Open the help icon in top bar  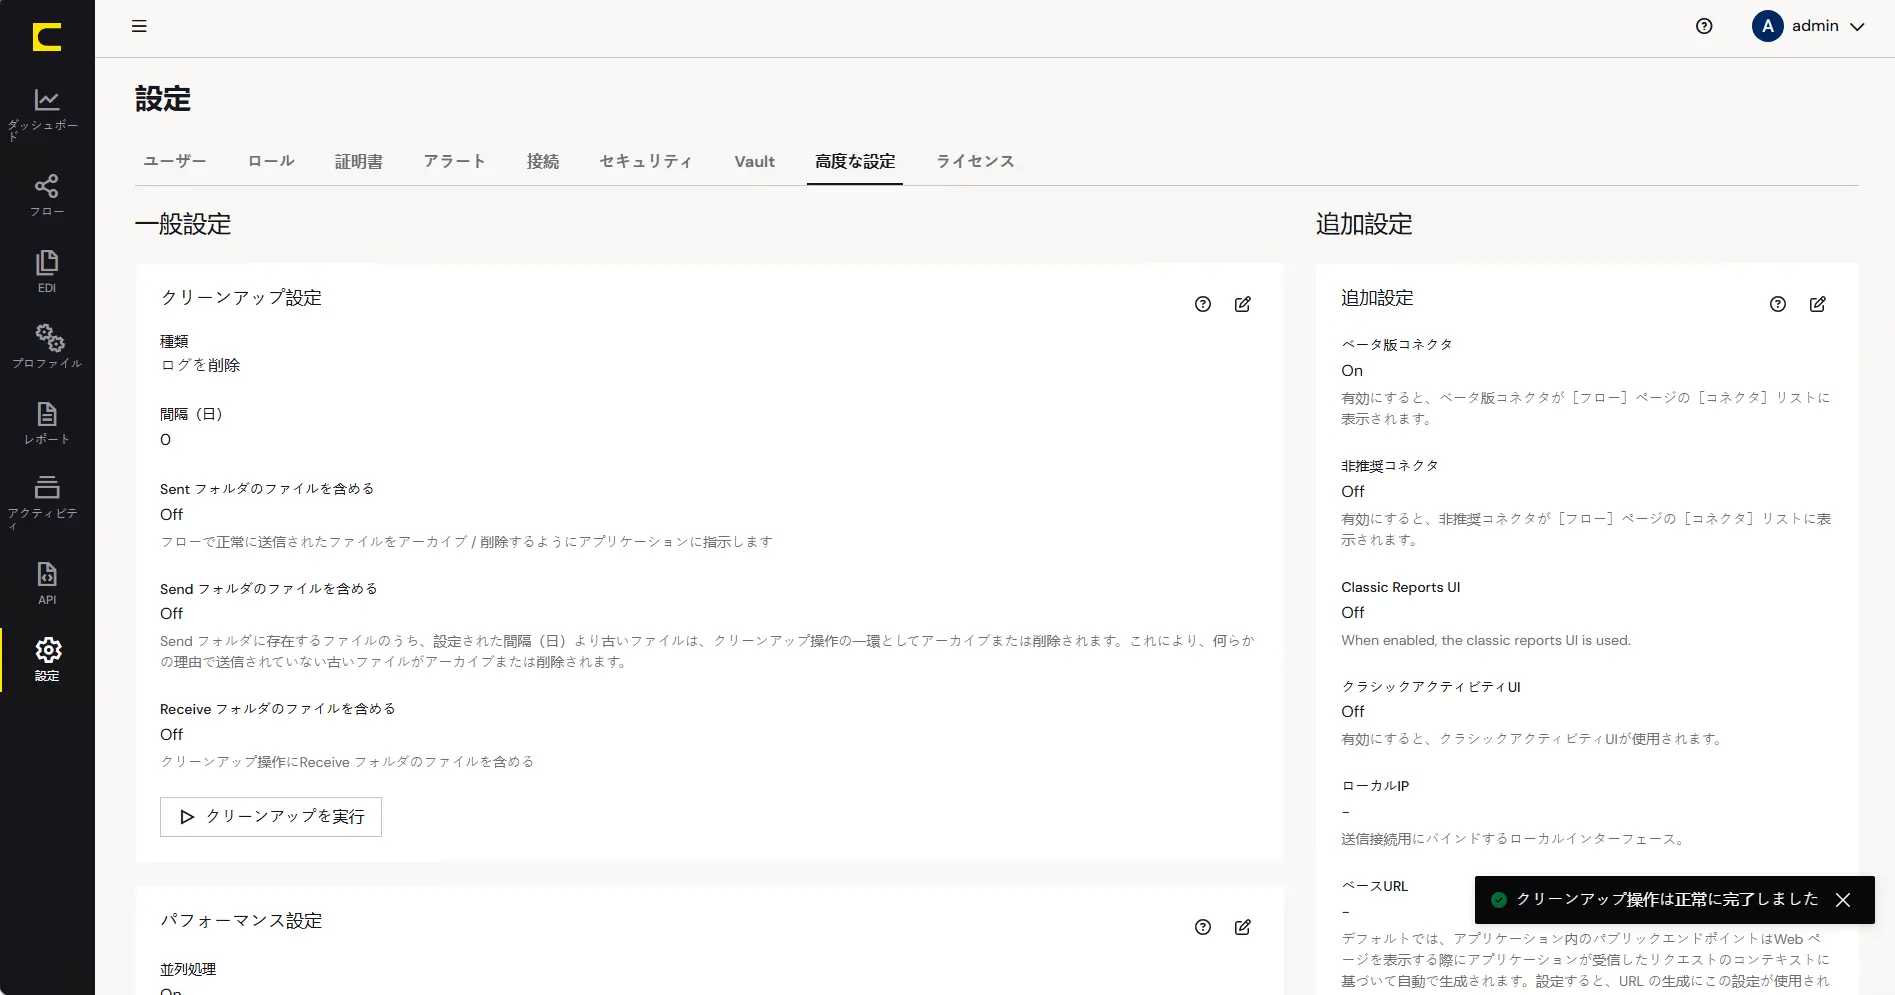[x=1704, y=26]
